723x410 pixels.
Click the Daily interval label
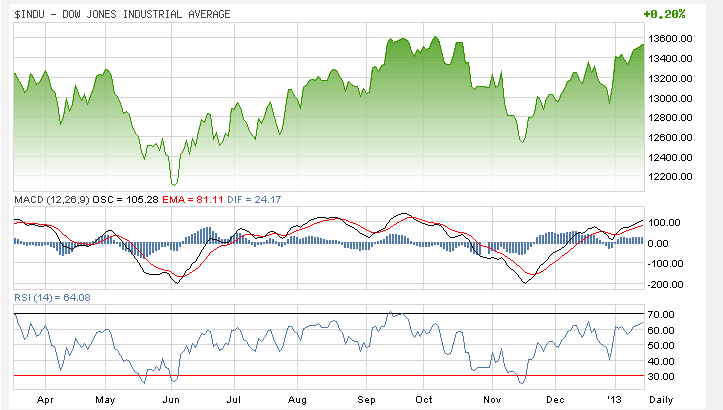(x=661, y=400)
